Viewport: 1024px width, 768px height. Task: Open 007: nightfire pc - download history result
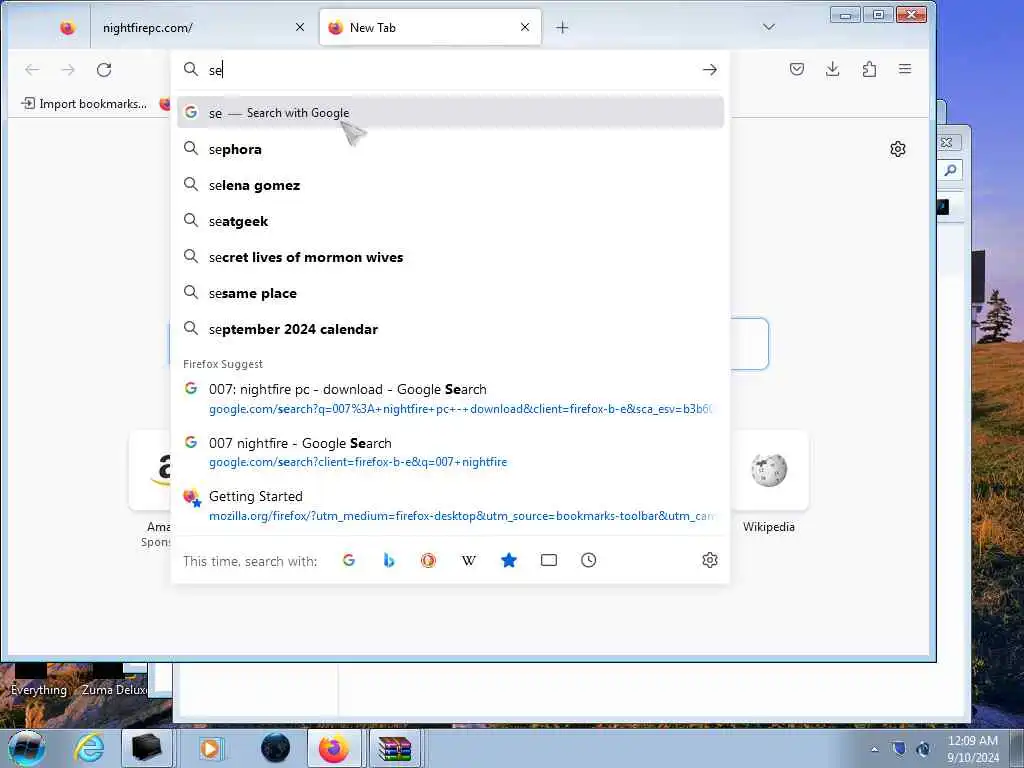click(451, 398)
